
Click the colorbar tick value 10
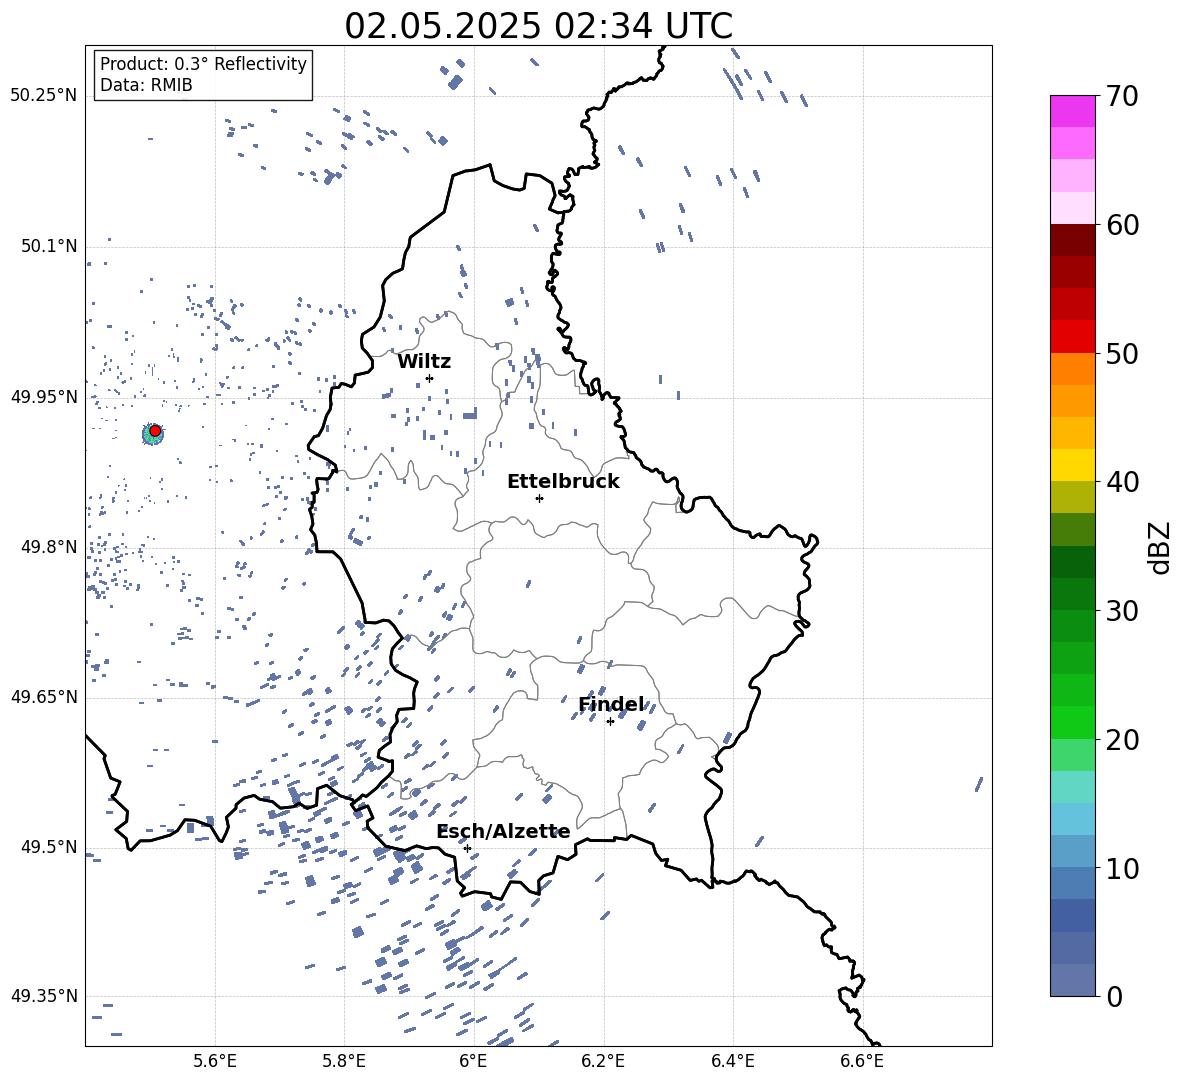click(1122, 868)
